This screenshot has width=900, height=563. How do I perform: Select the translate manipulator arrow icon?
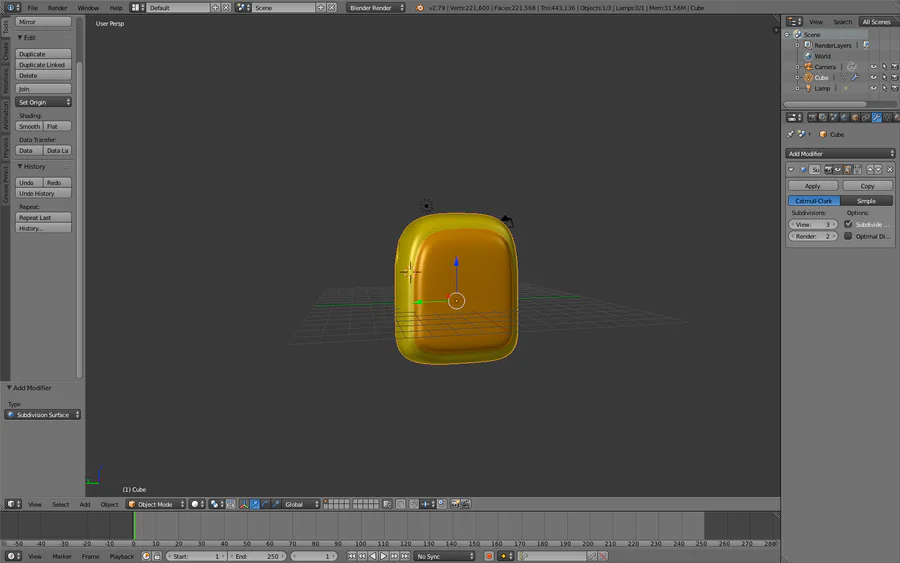pos(254,504)
